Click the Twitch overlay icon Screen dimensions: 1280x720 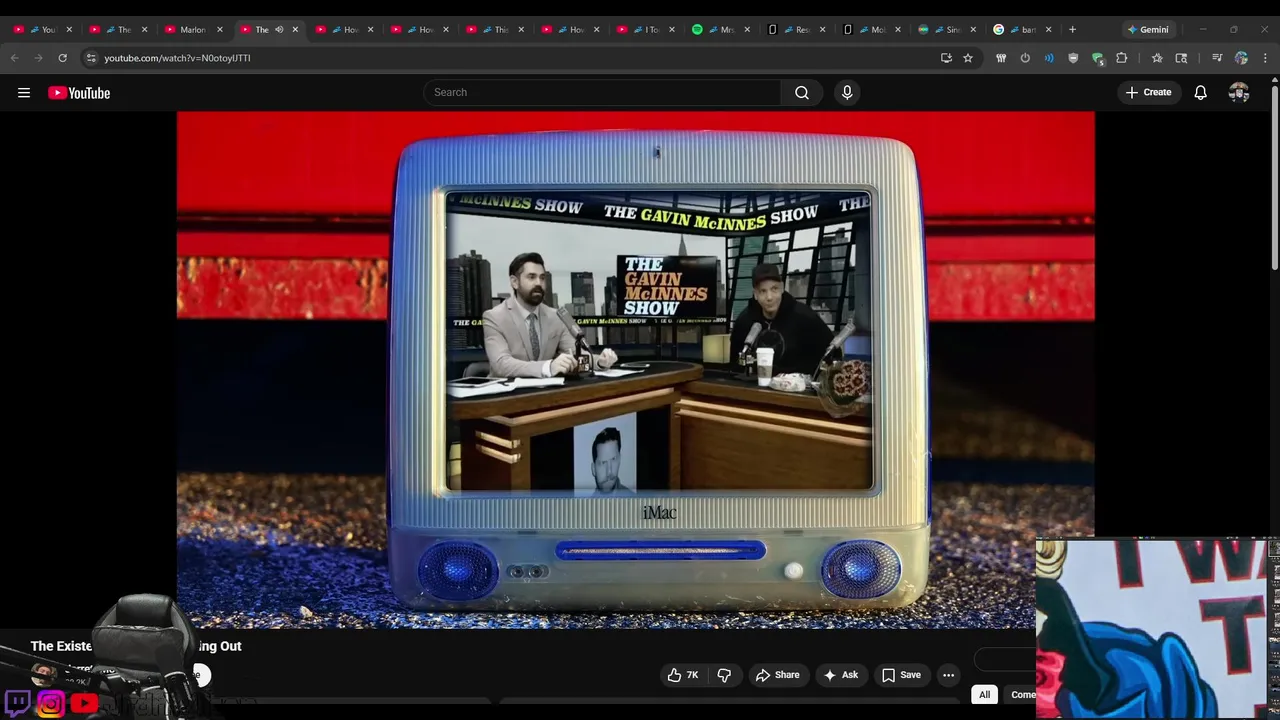pos(18,703)
